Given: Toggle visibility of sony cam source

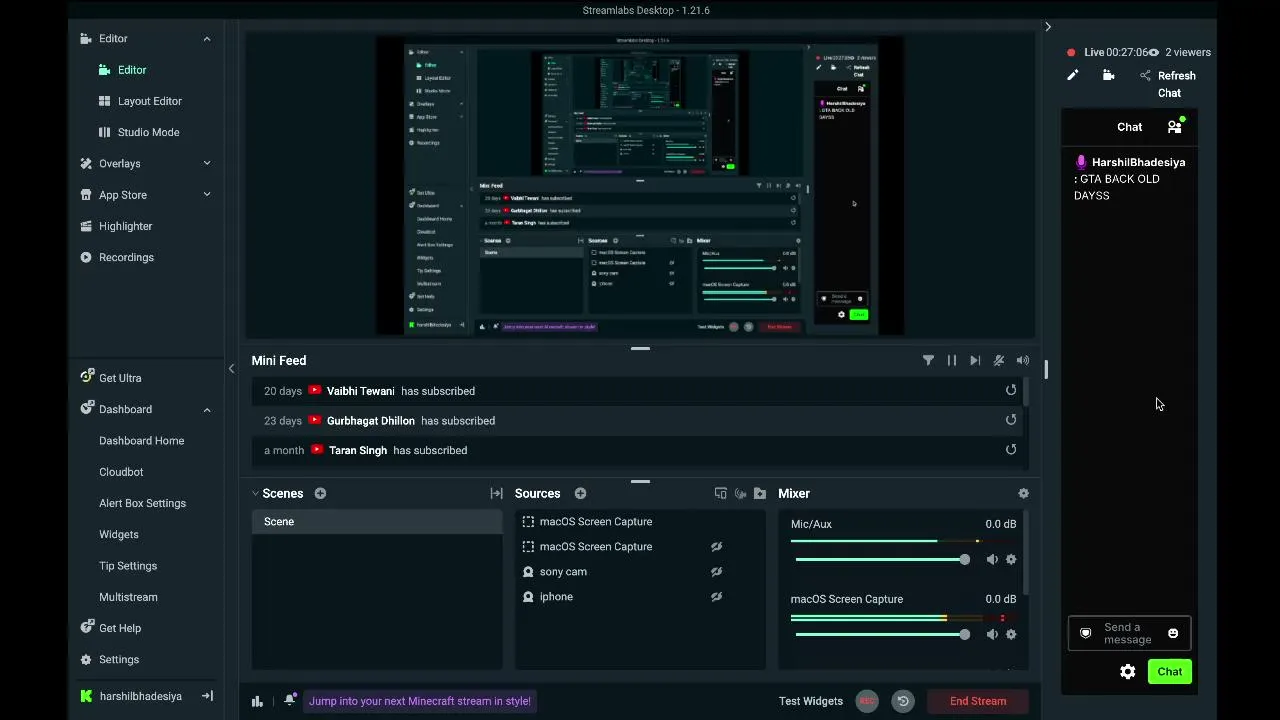Looking at the screenshot, I should (x=717, y=572).
